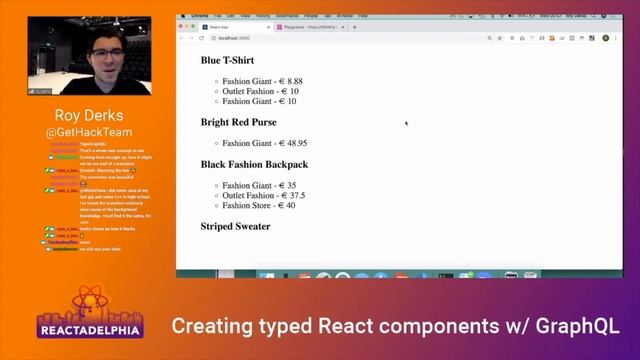Click the Outlet Fashion - € 10 row

click(x=260, y=91)
